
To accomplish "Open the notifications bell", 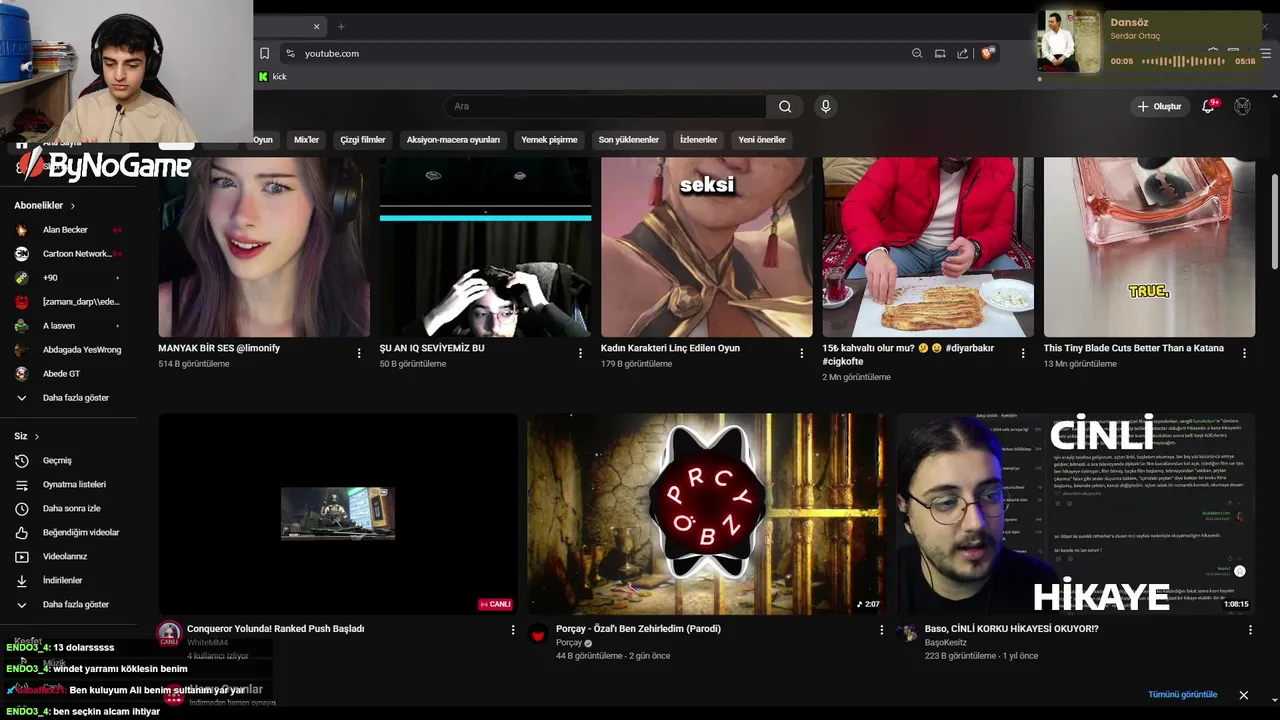I will (x=1208, y=106).
